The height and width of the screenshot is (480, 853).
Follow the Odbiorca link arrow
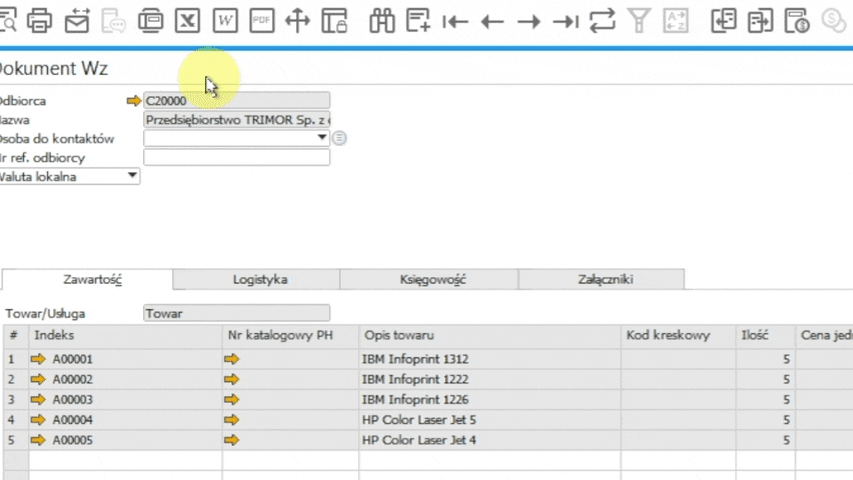point(133,101)
